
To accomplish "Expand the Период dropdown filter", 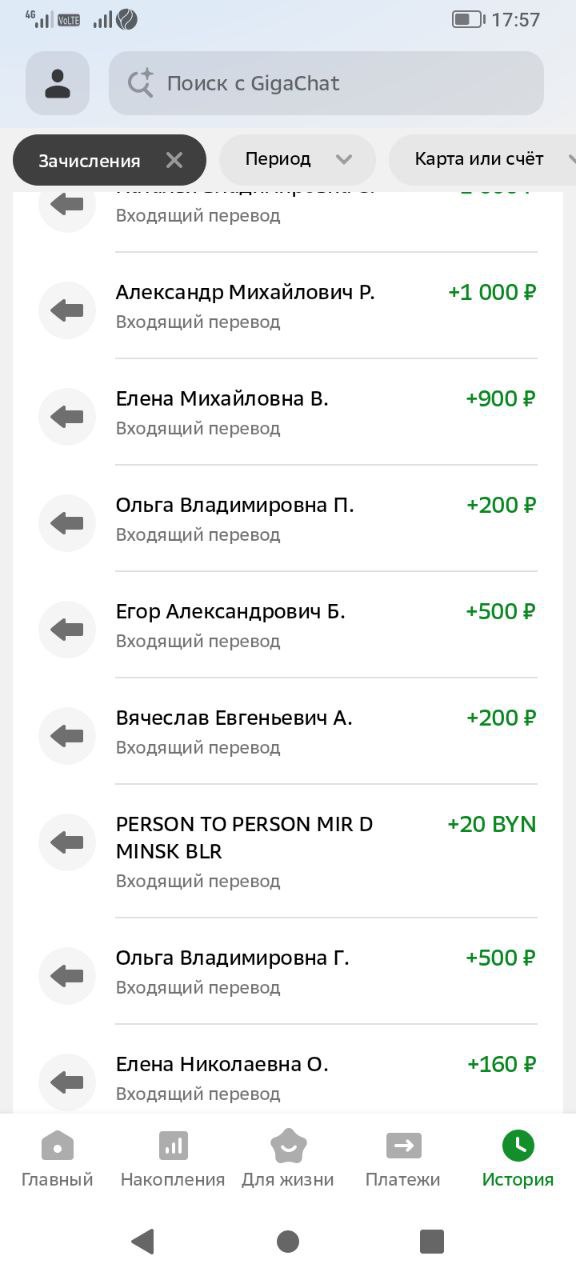I will click(x=298, y=159).
